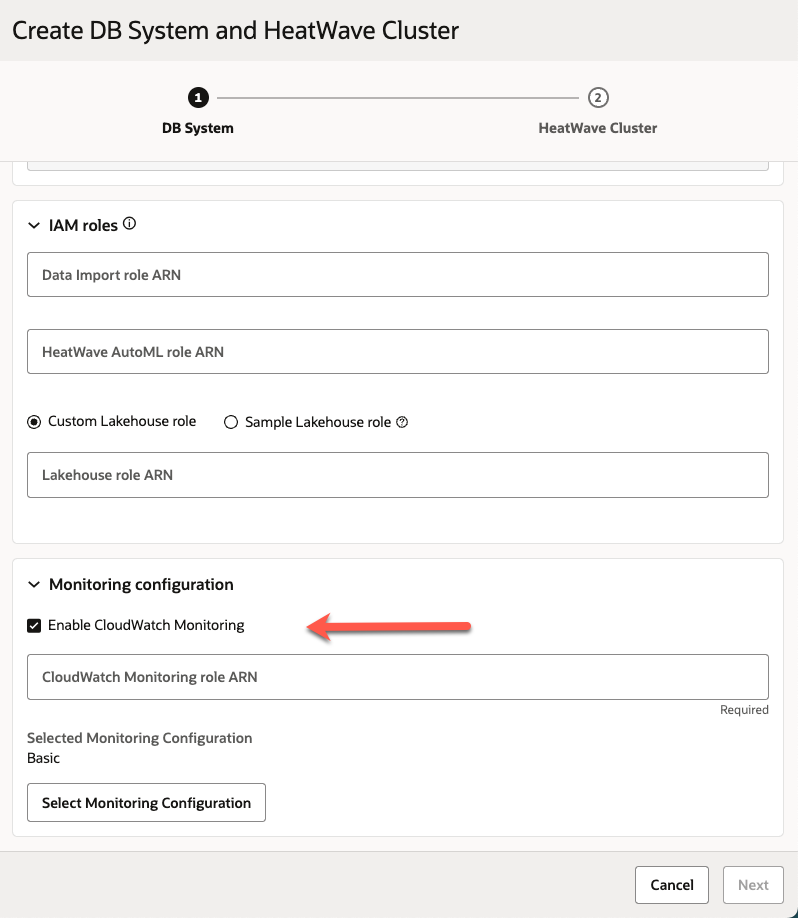Collapse the Monitoring configuration section
The height and width of the screenshot is (918, 798).
pyautogui.click(x=34, y=584)
